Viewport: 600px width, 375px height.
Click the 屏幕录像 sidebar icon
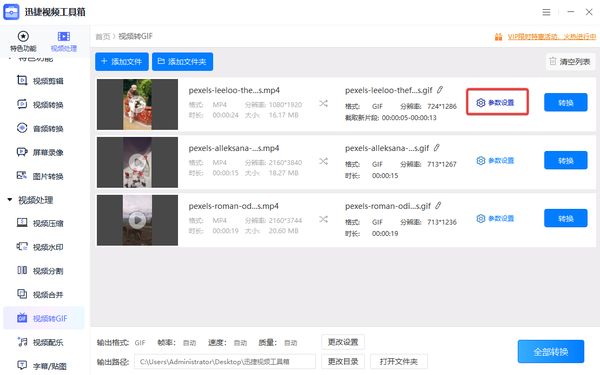point(22,152)
